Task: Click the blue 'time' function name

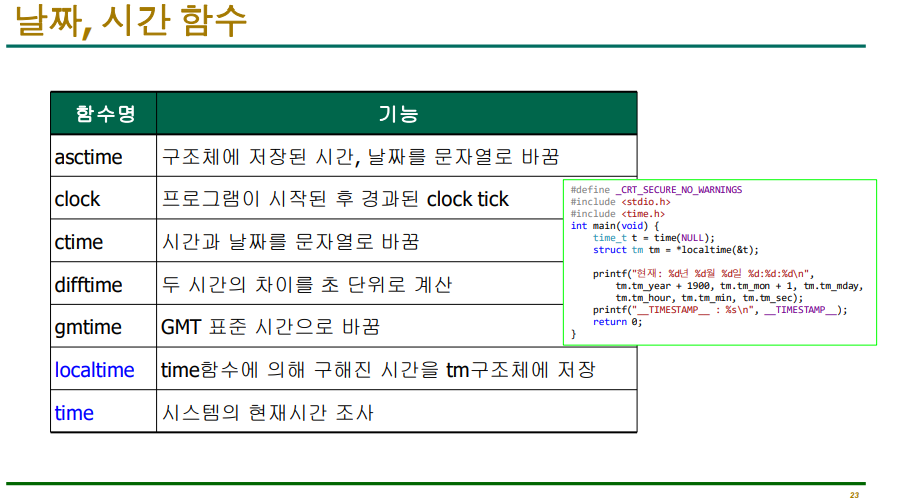Action: (74, 412)
